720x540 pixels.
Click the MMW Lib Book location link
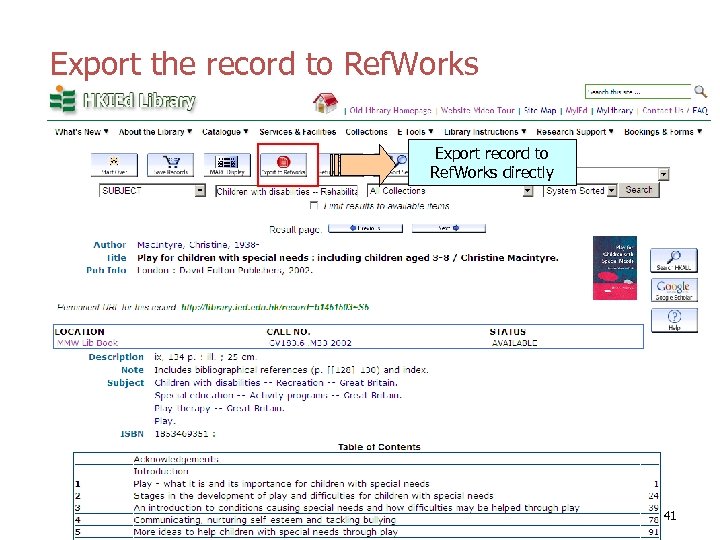pos(87,343)
